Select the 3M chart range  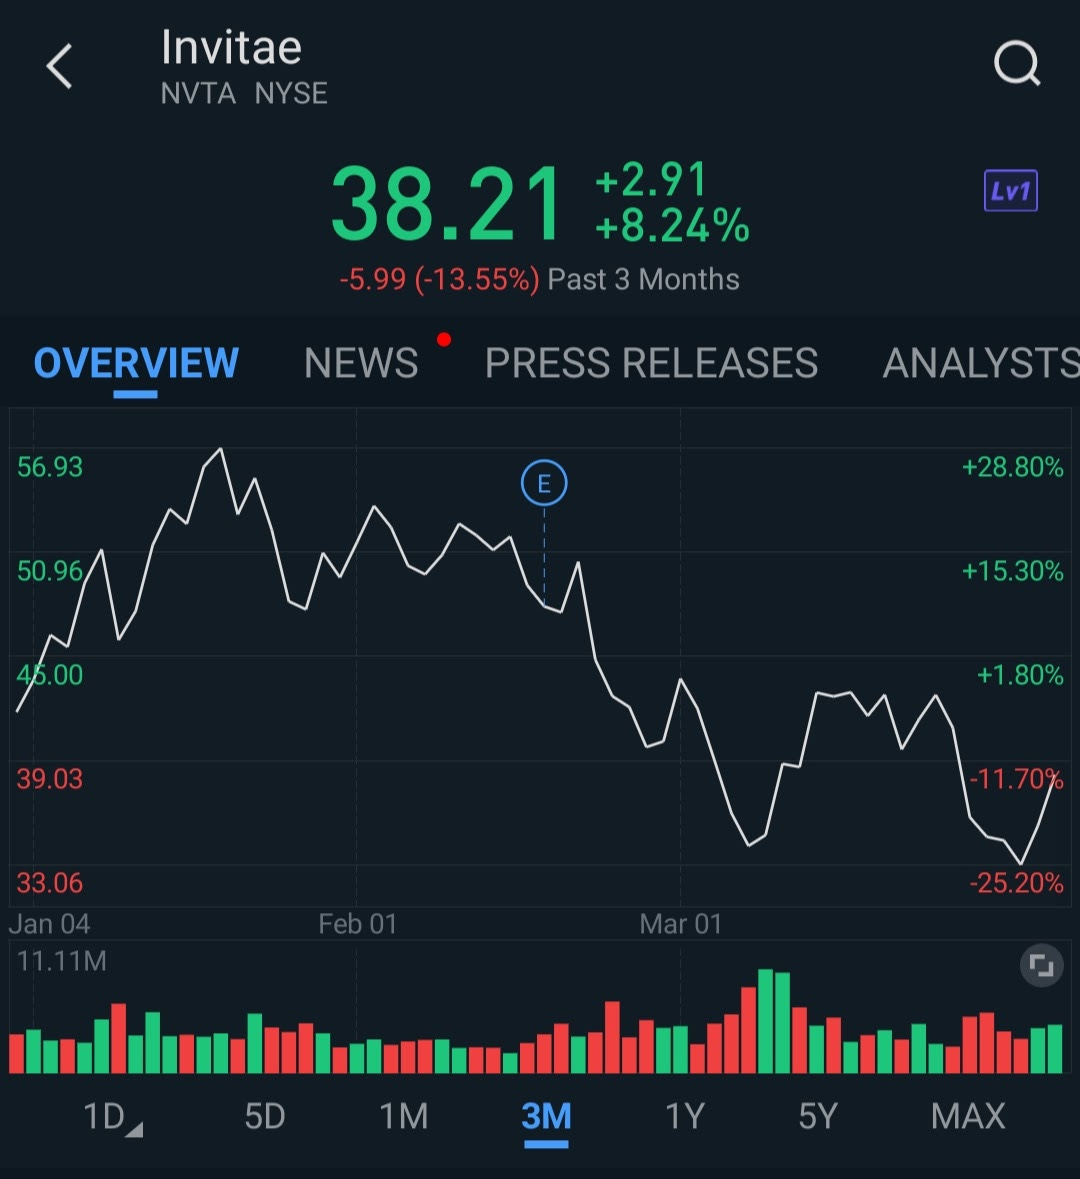(546, 1117)
